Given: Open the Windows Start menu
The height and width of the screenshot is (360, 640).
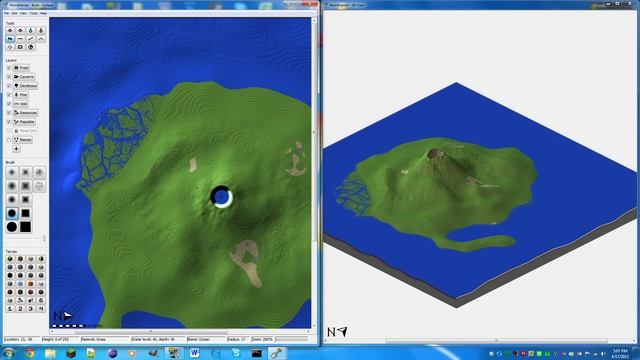Looking at the screenshot, I should click(x=9, y=353).
